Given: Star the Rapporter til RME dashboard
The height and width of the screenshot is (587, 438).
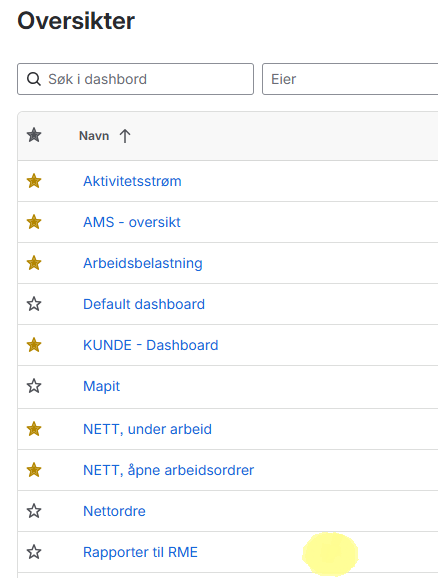Looking at the screenshot, I should [x=34, y=552].
